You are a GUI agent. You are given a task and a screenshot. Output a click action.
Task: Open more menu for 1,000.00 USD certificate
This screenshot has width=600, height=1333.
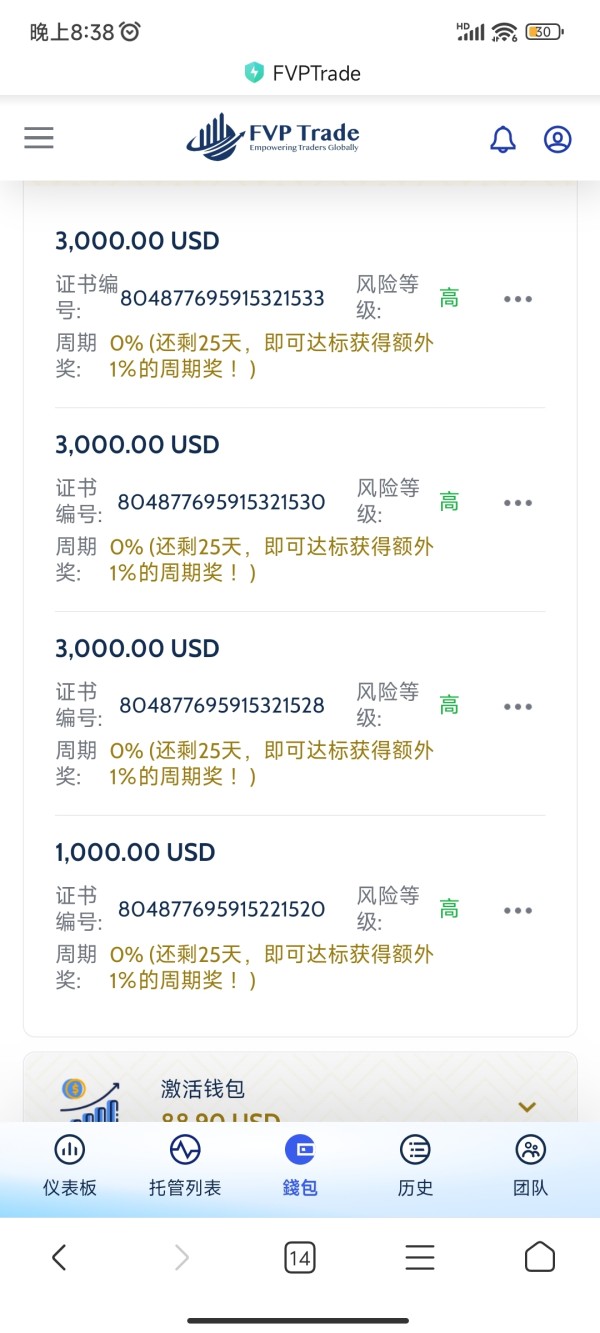coord(518,911)
